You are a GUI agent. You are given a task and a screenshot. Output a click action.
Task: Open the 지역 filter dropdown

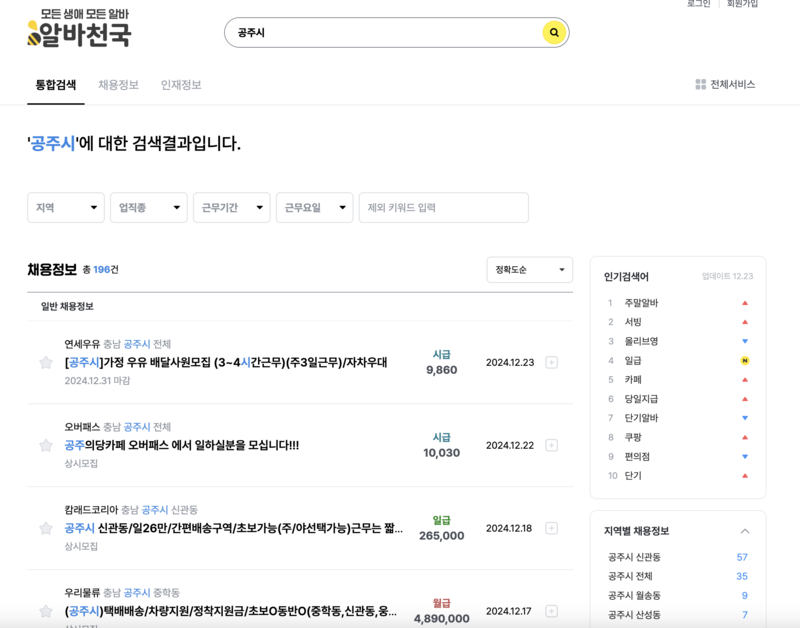pyautogui.click(x=65, y=207)
